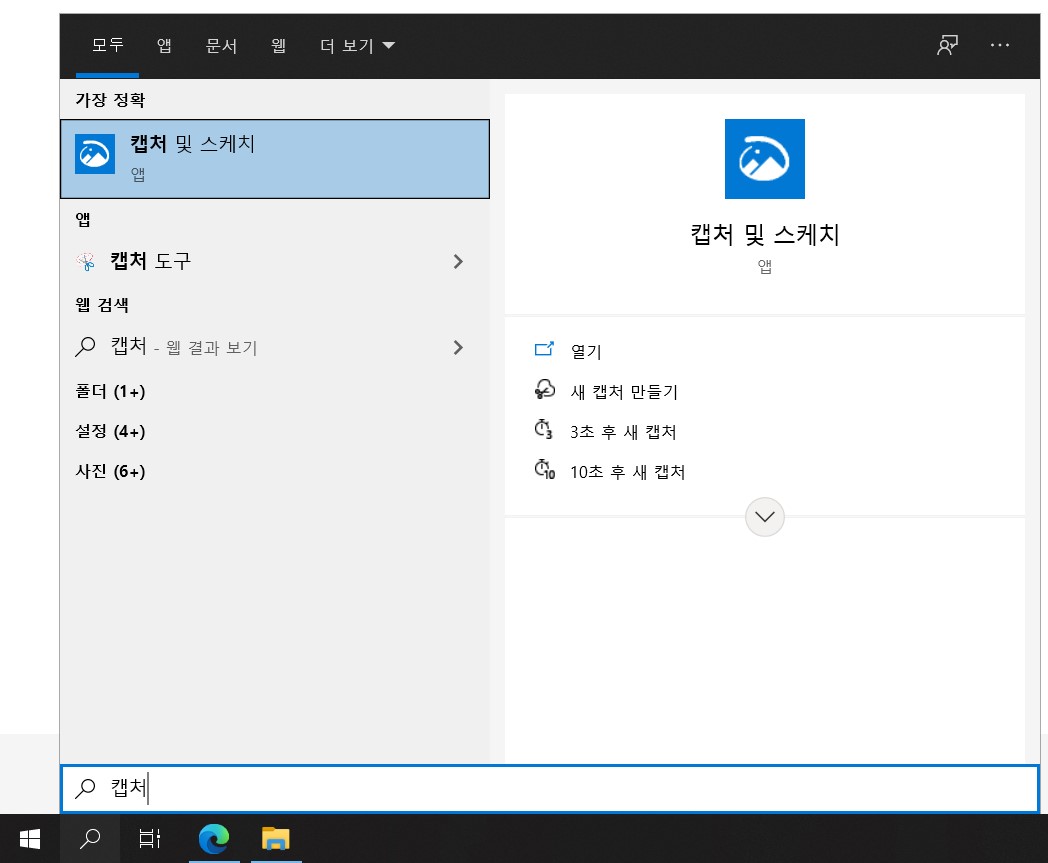Click the 새 캡처 만들기 snip icon
1048x863 pixels.
pyautogui.click(x=545, y=389)
